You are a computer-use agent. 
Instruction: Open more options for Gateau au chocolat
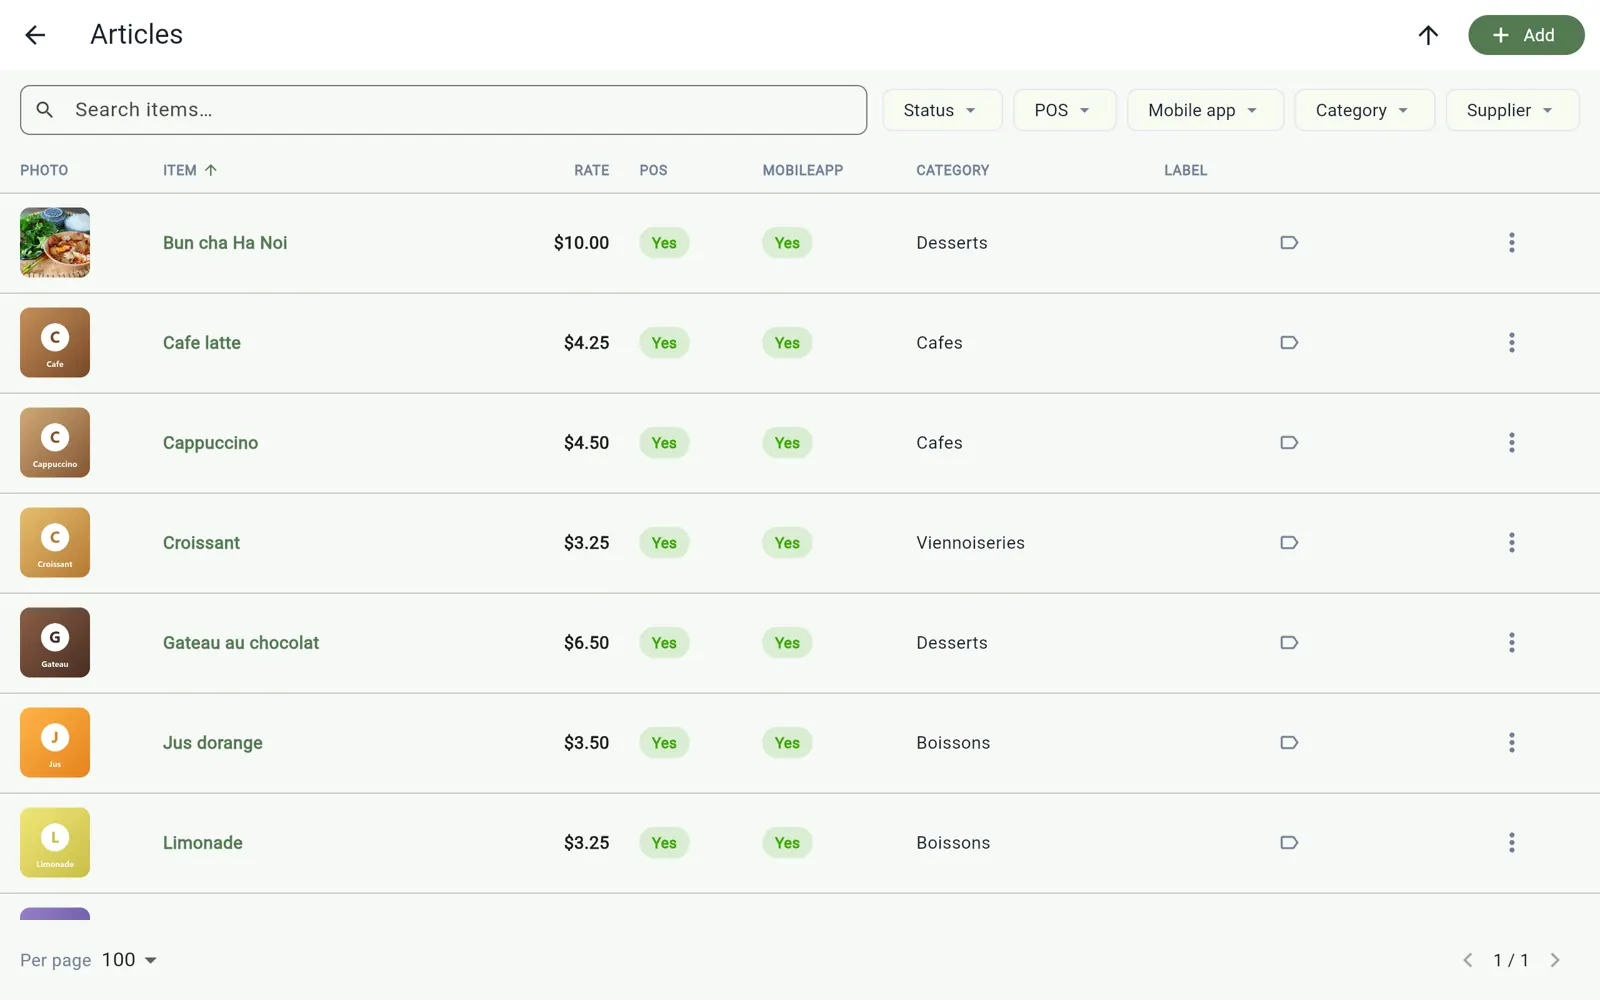(x=1511, y=643)
